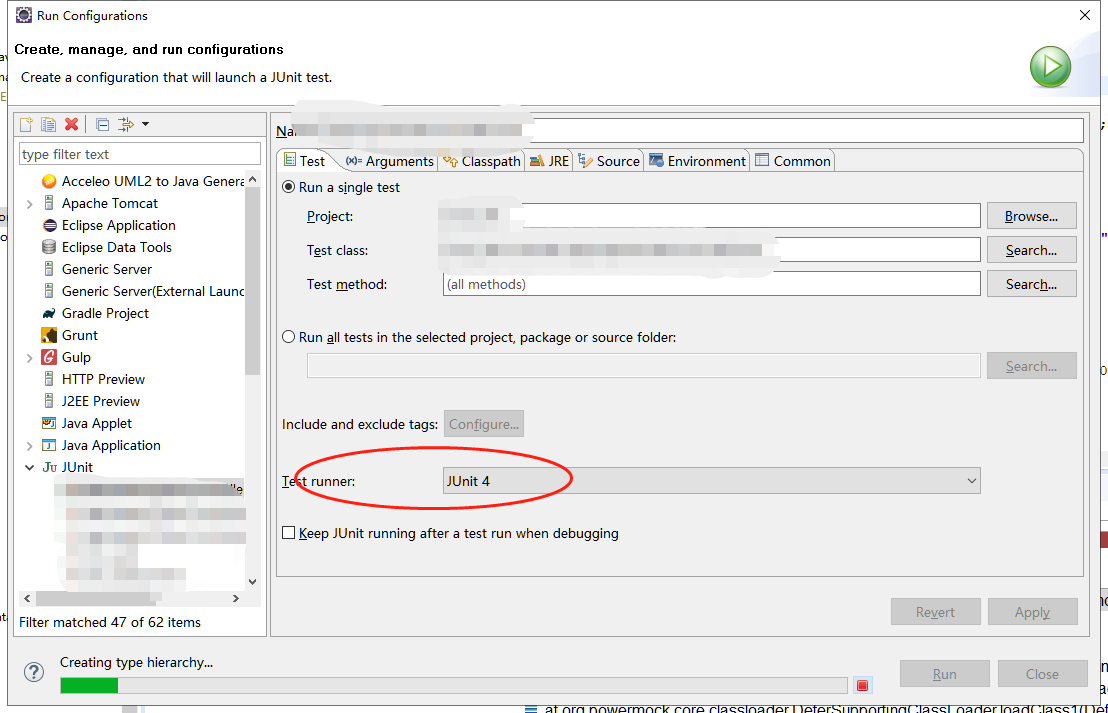This screenshot has width=1108, height=713.
Task: Click Browse button for Project
Action: 1032,216
